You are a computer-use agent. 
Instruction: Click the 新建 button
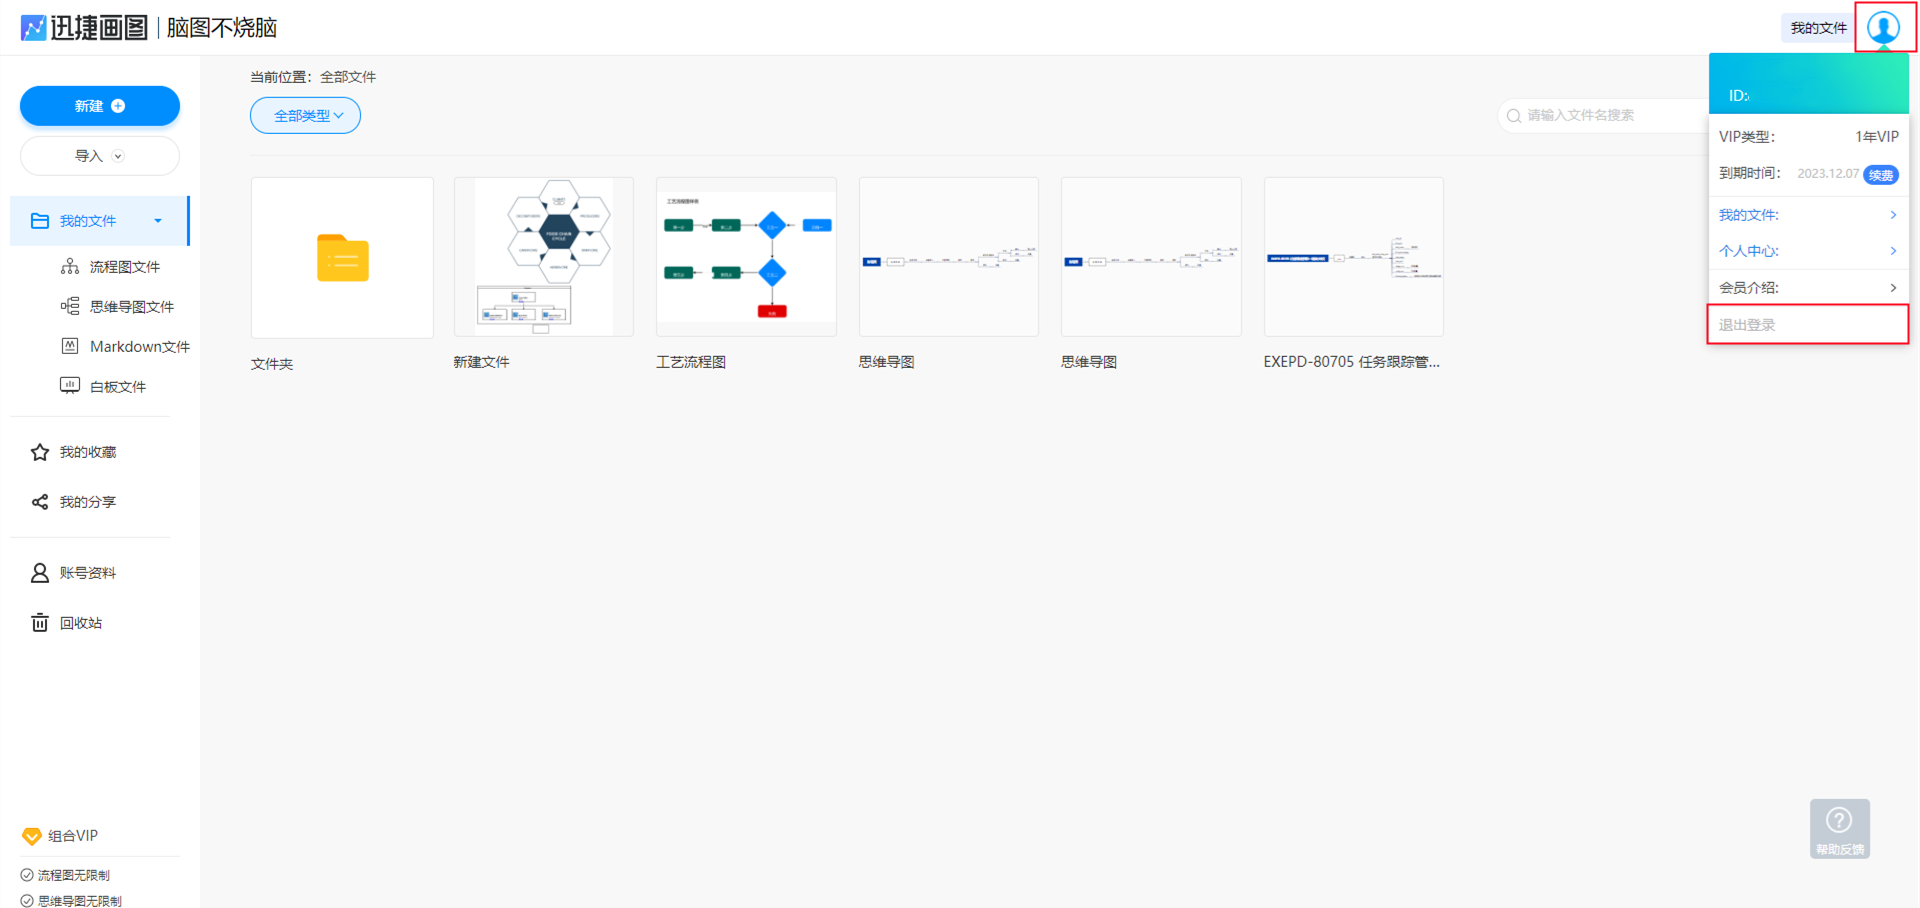tap(99, 106)
